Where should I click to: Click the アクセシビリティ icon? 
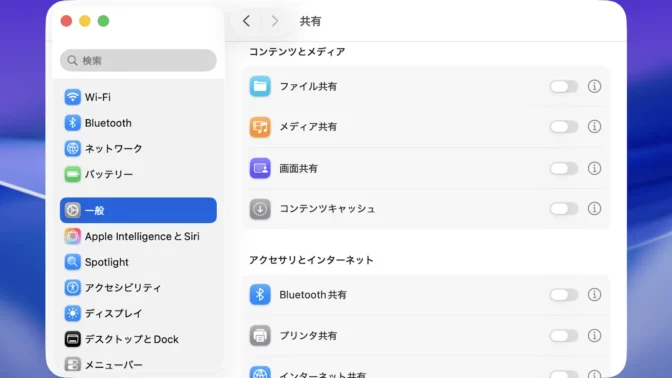click(x=72, y=288)
